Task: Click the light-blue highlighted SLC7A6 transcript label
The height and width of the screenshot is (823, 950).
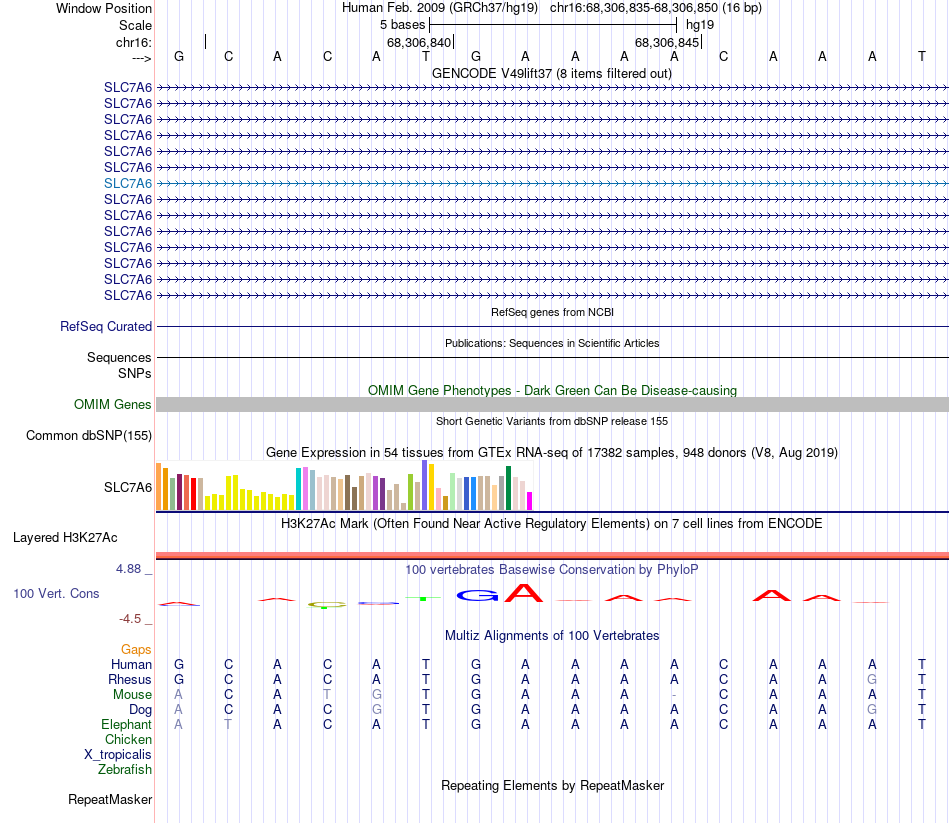Action: point(128,183)
